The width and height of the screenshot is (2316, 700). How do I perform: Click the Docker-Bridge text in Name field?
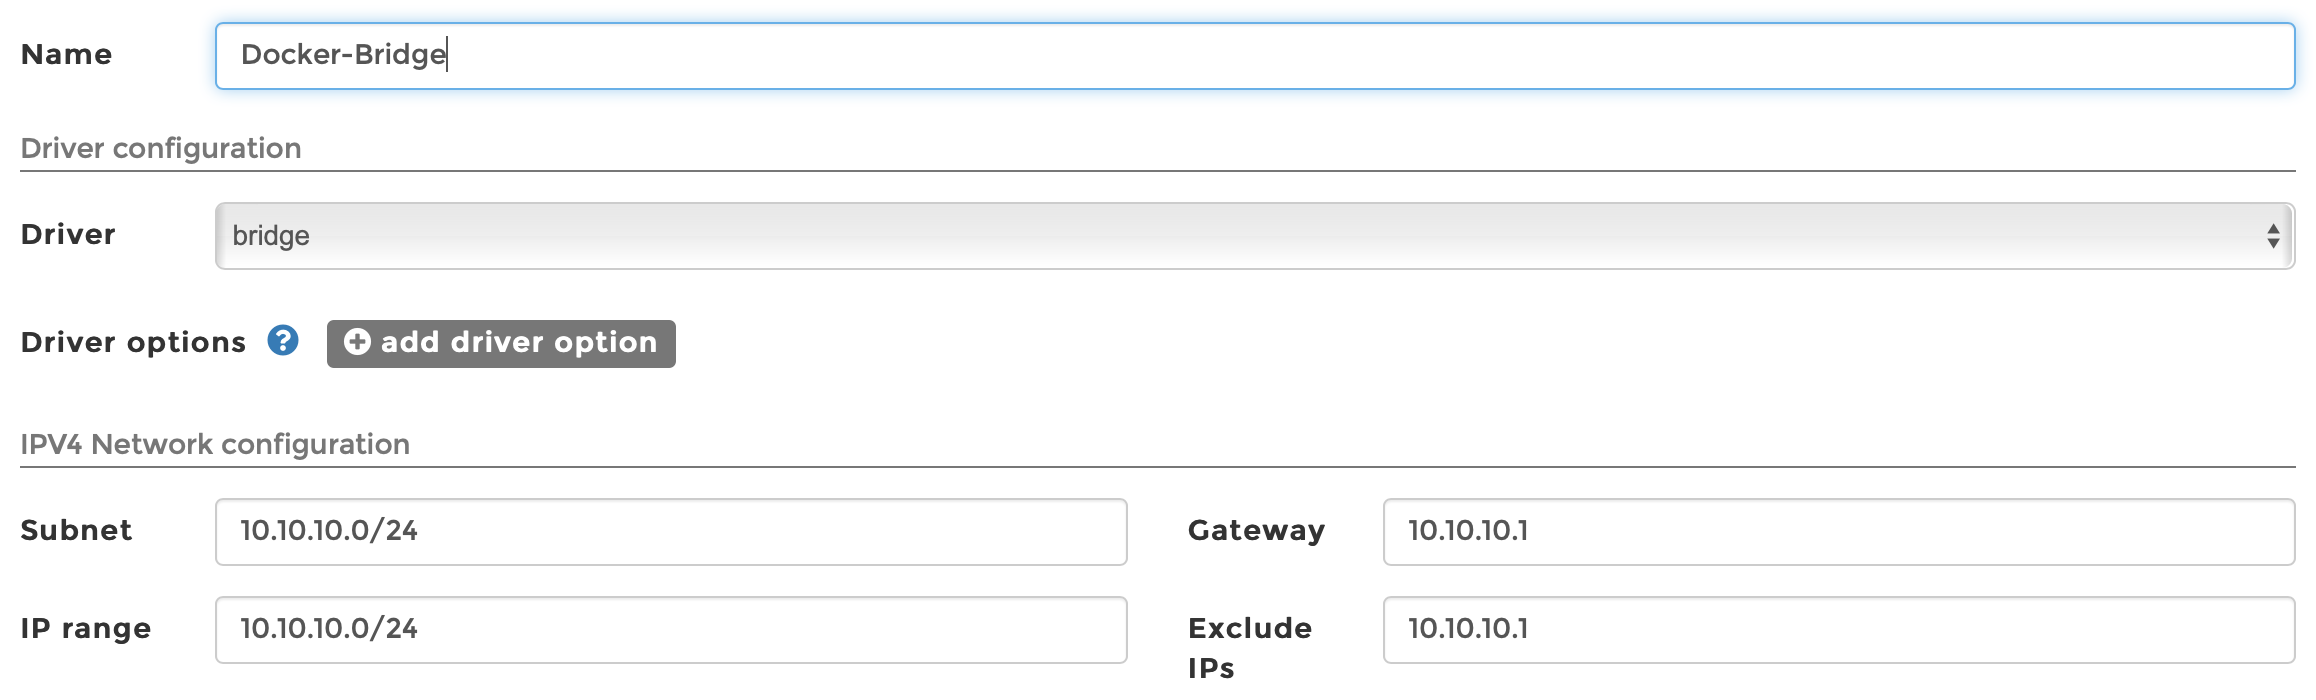click(343, 55)
